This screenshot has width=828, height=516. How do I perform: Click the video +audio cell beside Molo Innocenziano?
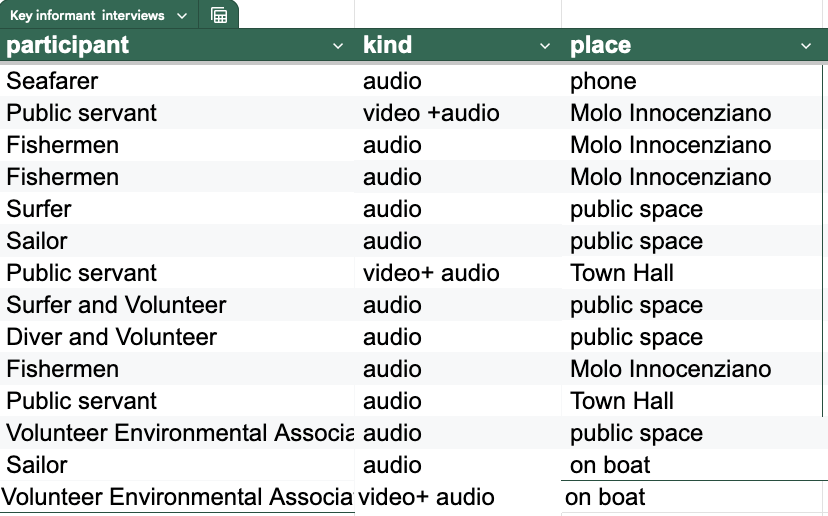(x=431, y=113)
